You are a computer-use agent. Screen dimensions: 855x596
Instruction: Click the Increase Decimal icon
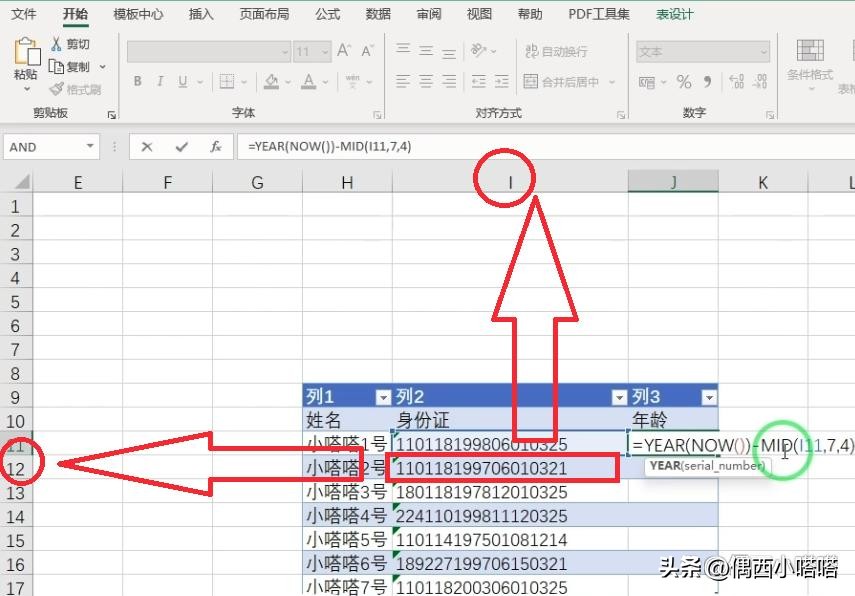pos(735,82)
